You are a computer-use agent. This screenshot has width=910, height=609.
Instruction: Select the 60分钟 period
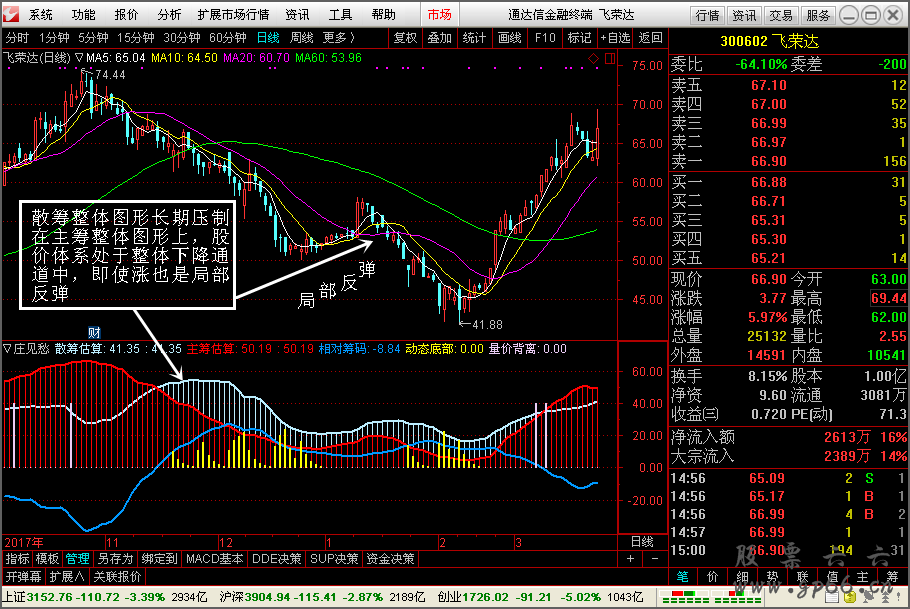228,38
